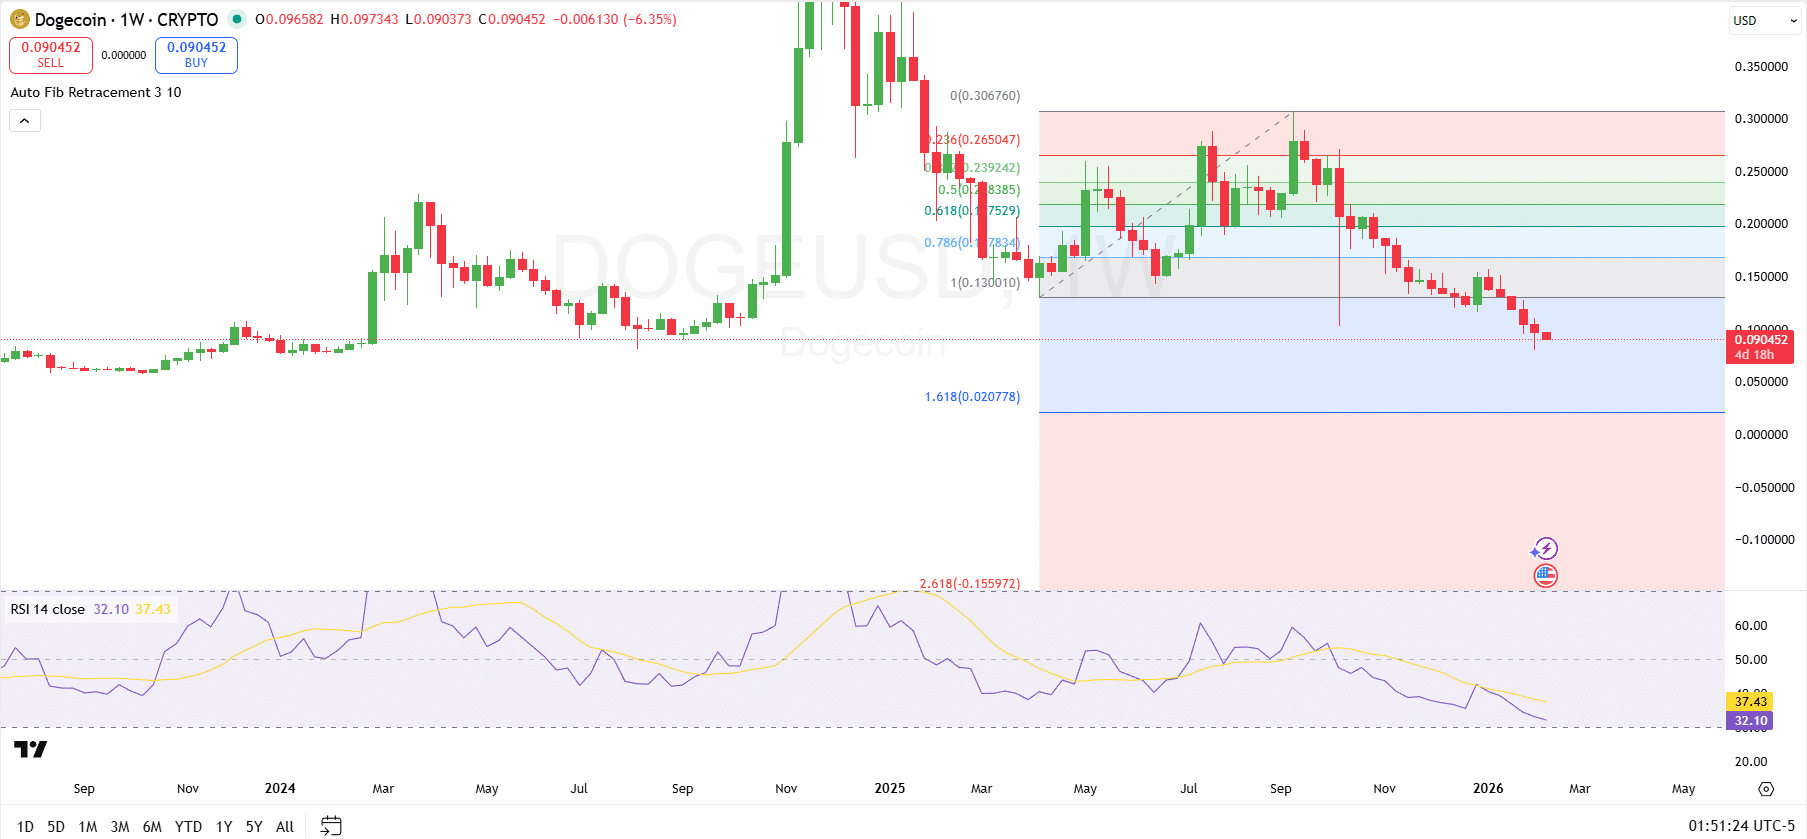Click the Dogecoin 1W CRYPTO symbol title
The width and height of the screenshot is (1807, 839).
pyautogui.click(x=126, y=19)
